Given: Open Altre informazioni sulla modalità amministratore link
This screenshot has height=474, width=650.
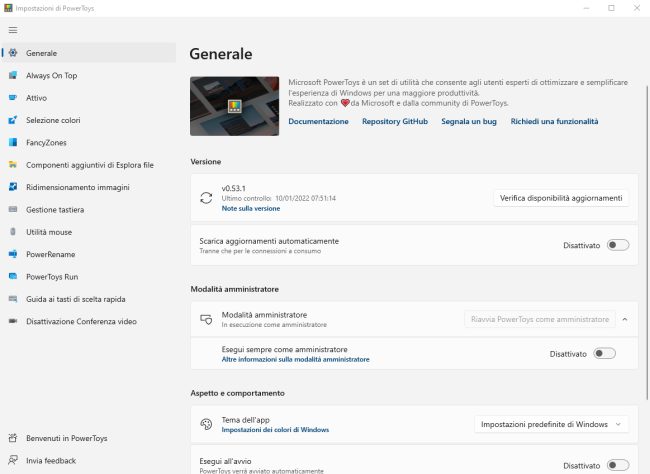Looking at the screenshot, I should click(296, 360).
